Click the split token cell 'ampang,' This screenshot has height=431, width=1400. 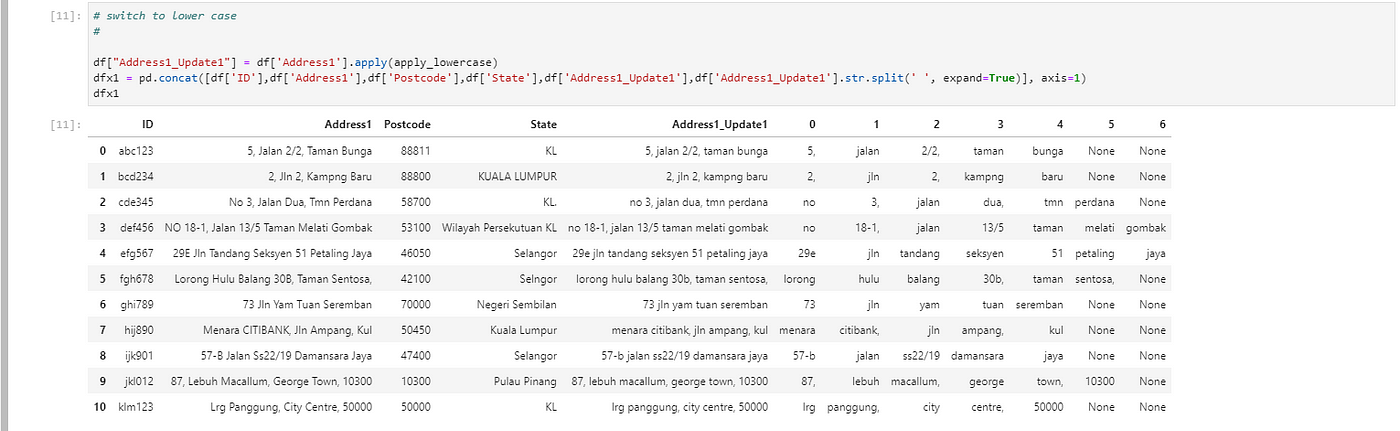(x=983, y=330)
